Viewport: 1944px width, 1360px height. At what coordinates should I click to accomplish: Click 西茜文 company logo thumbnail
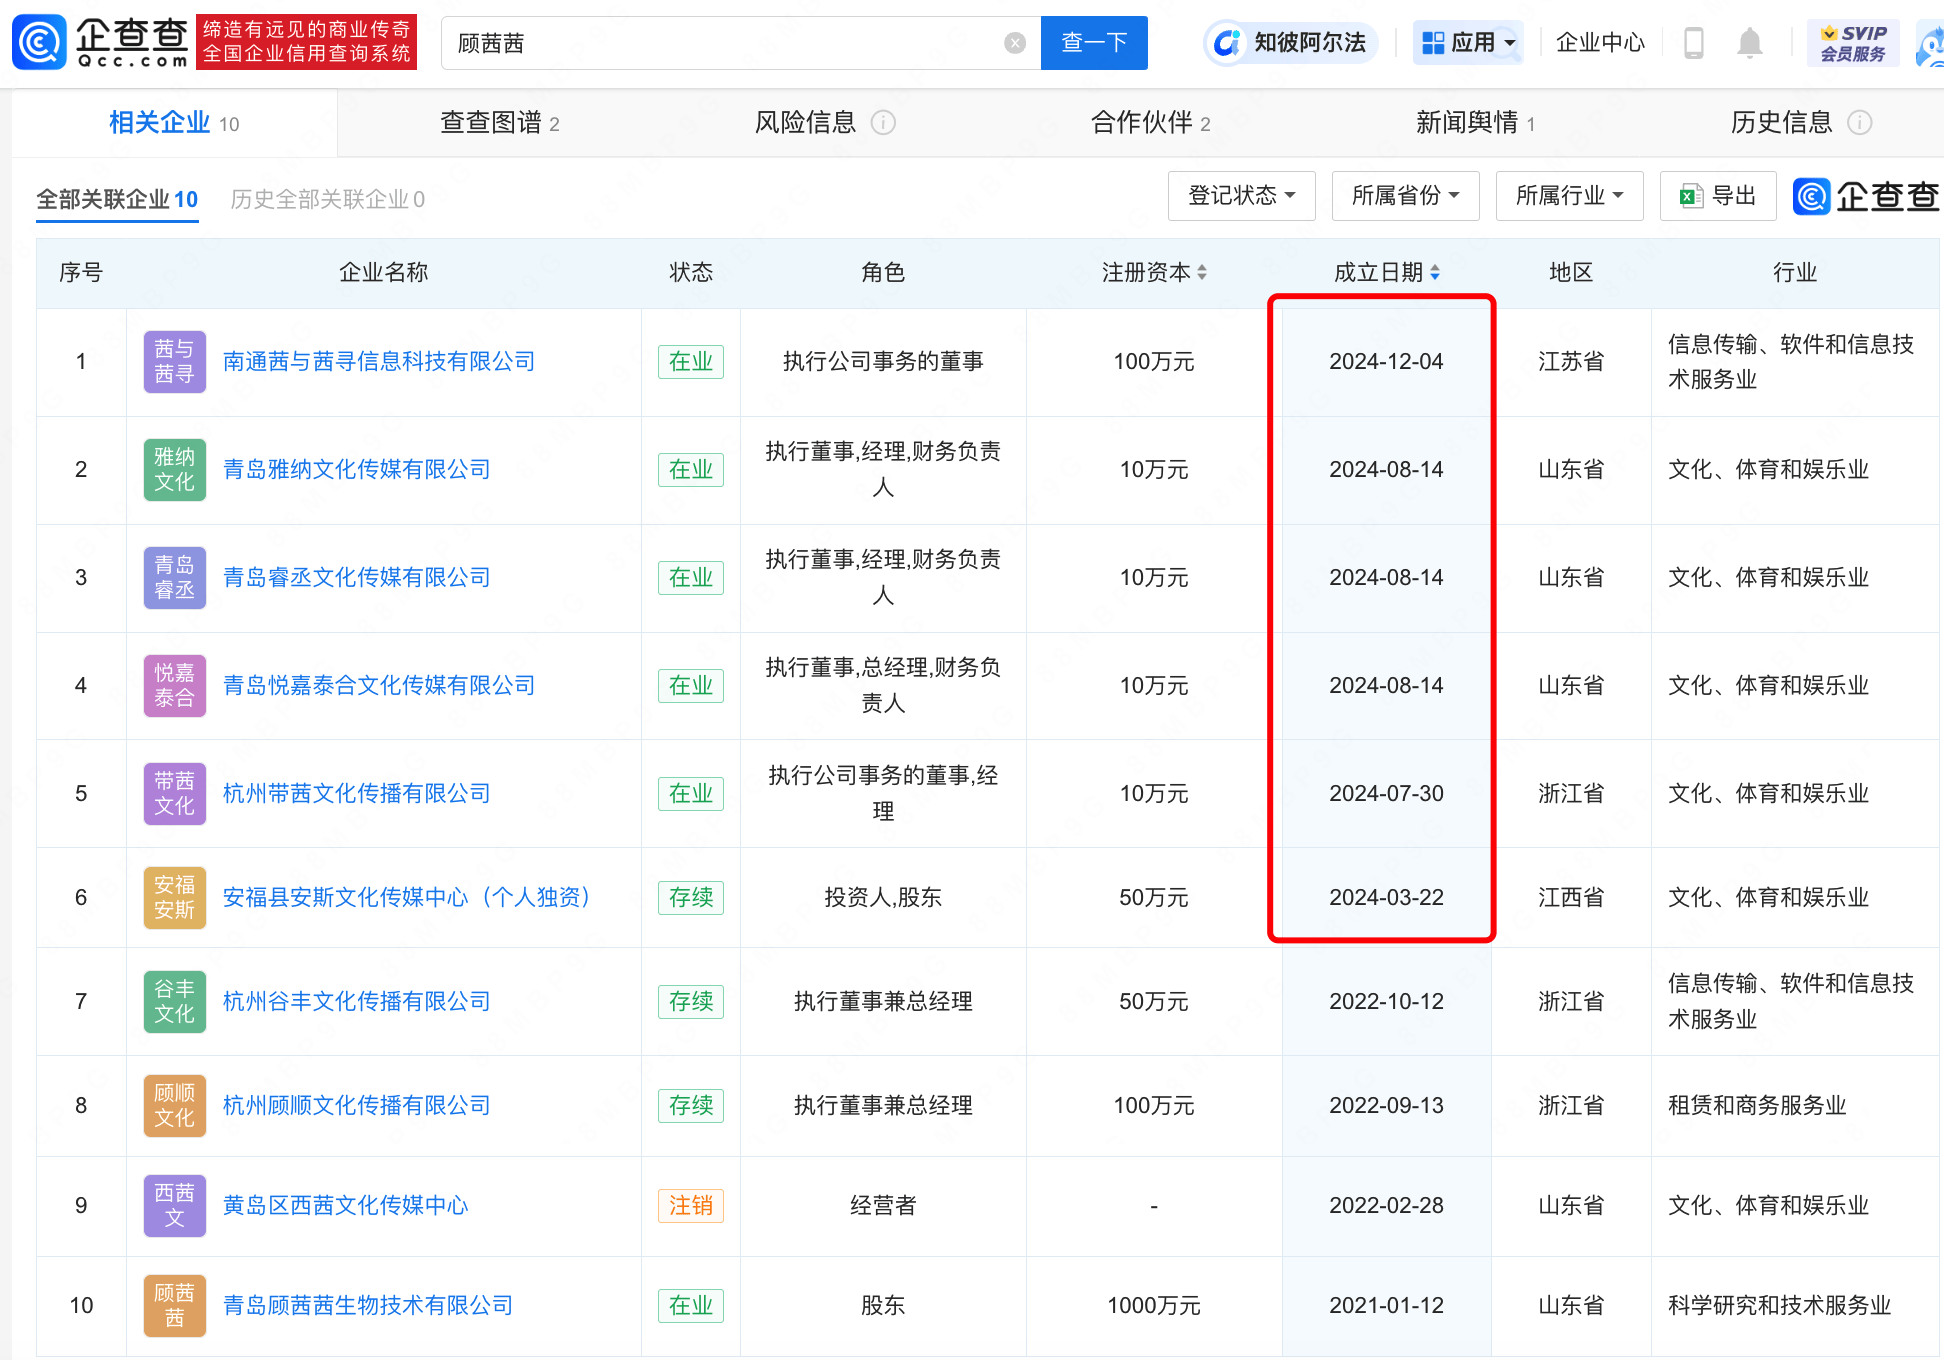click(175, 1206)
